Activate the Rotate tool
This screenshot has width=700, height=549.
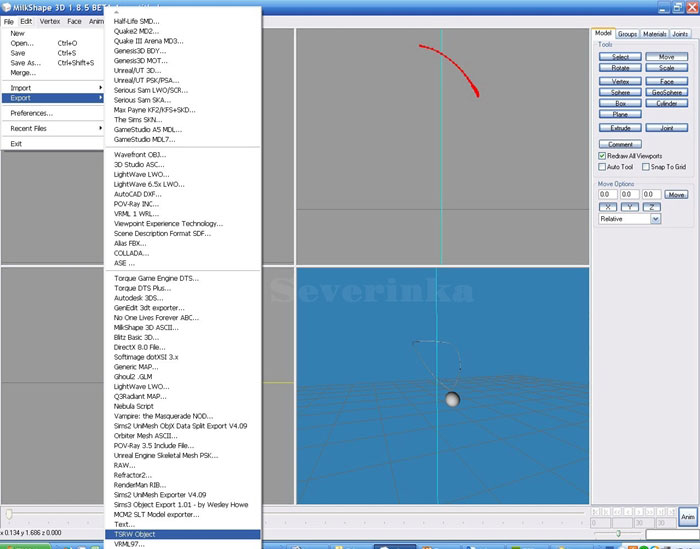(x=620, y=68)
